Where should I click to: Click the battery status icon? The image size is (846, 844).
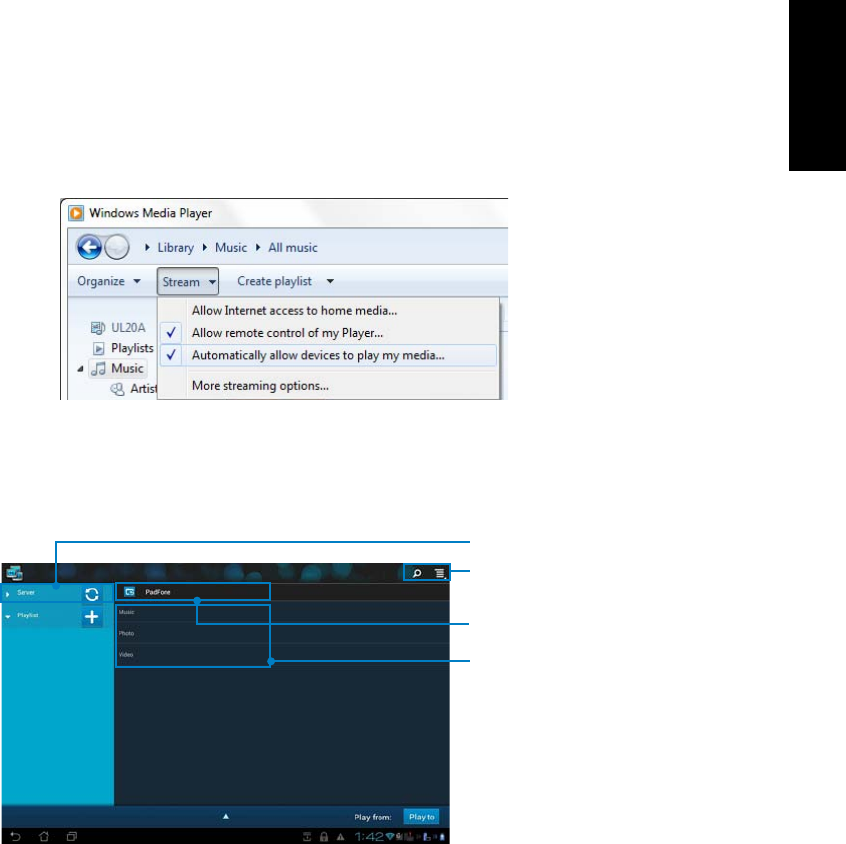pyautogui.click(x=442, y=837)
